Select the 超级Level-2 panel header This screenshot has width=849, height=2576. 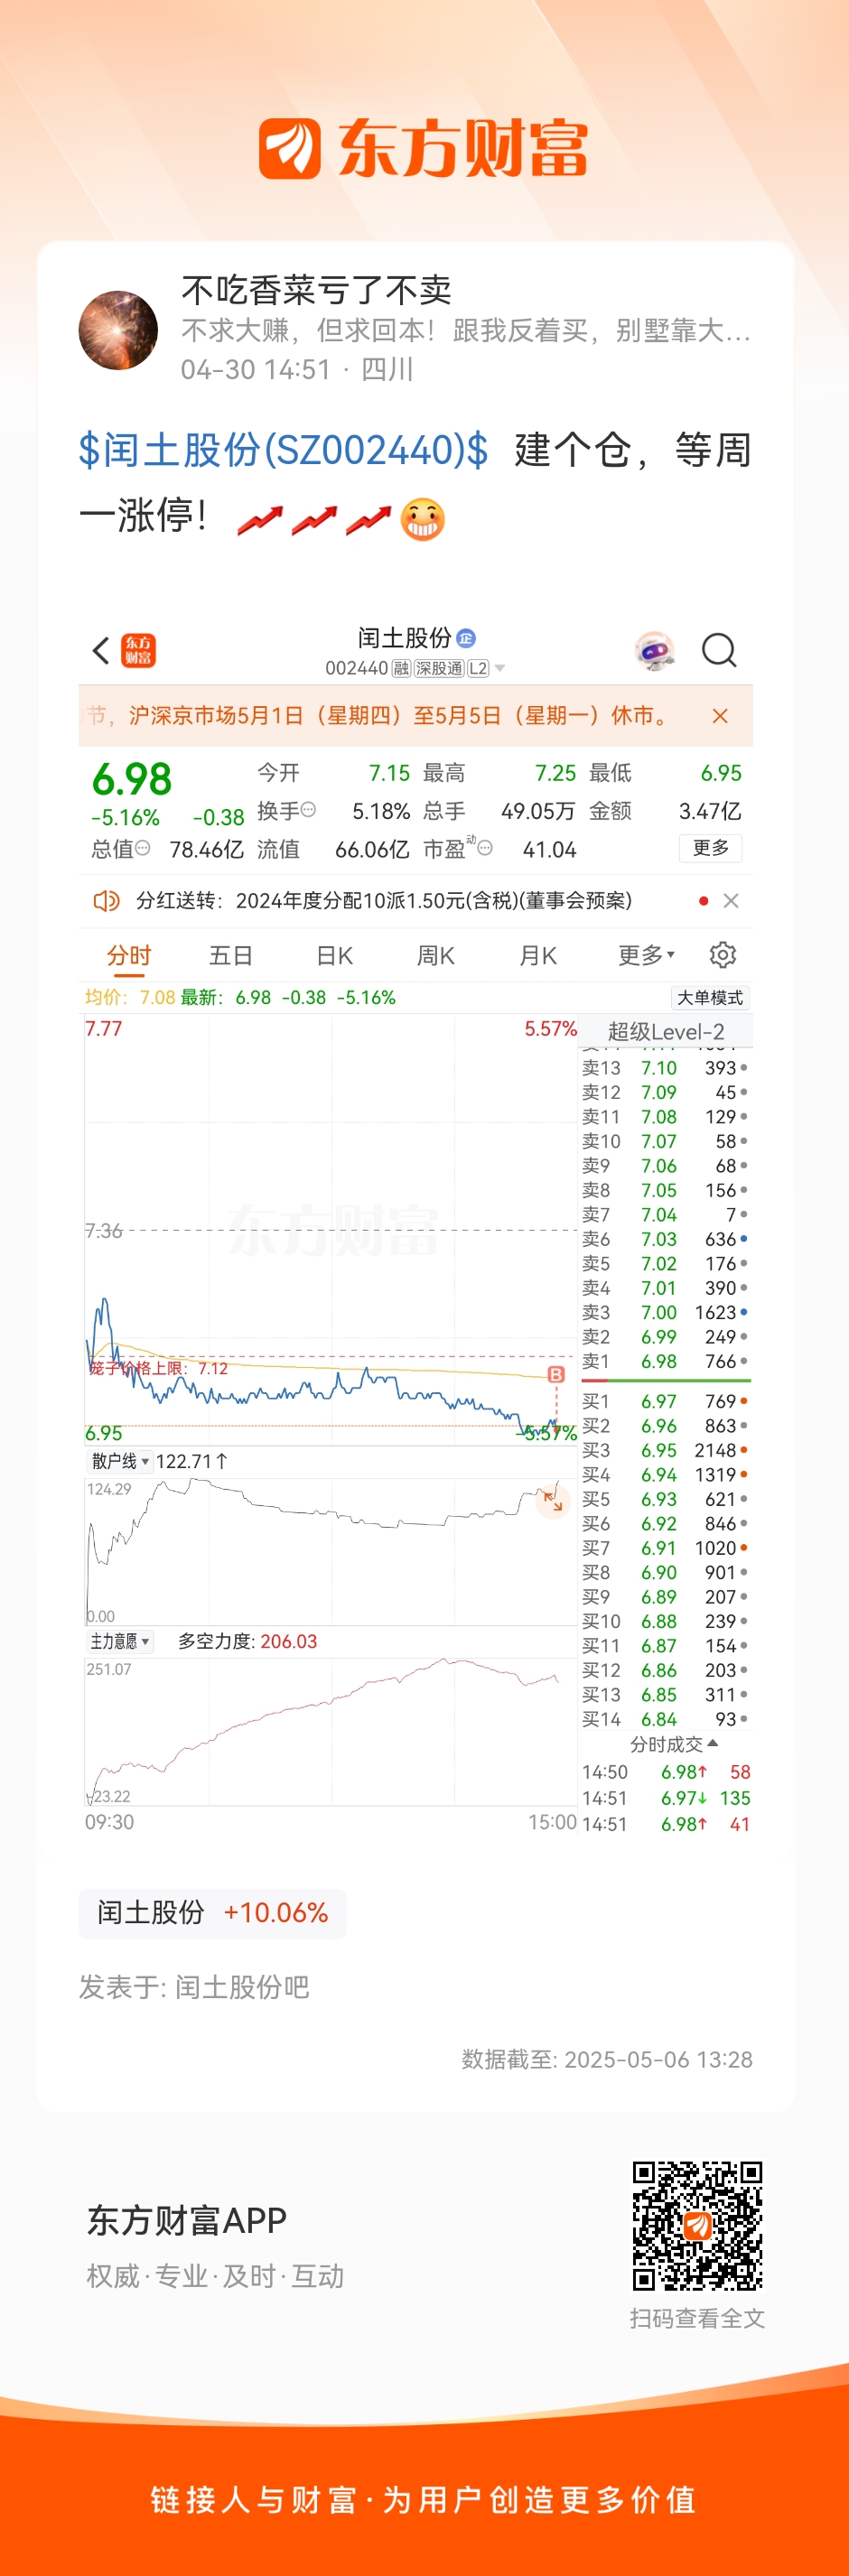point(666,1031)
